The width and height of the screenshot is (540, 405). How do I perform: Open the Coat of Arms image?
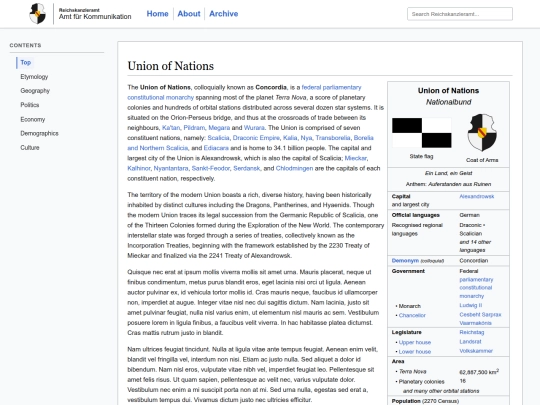pos(482,133)
